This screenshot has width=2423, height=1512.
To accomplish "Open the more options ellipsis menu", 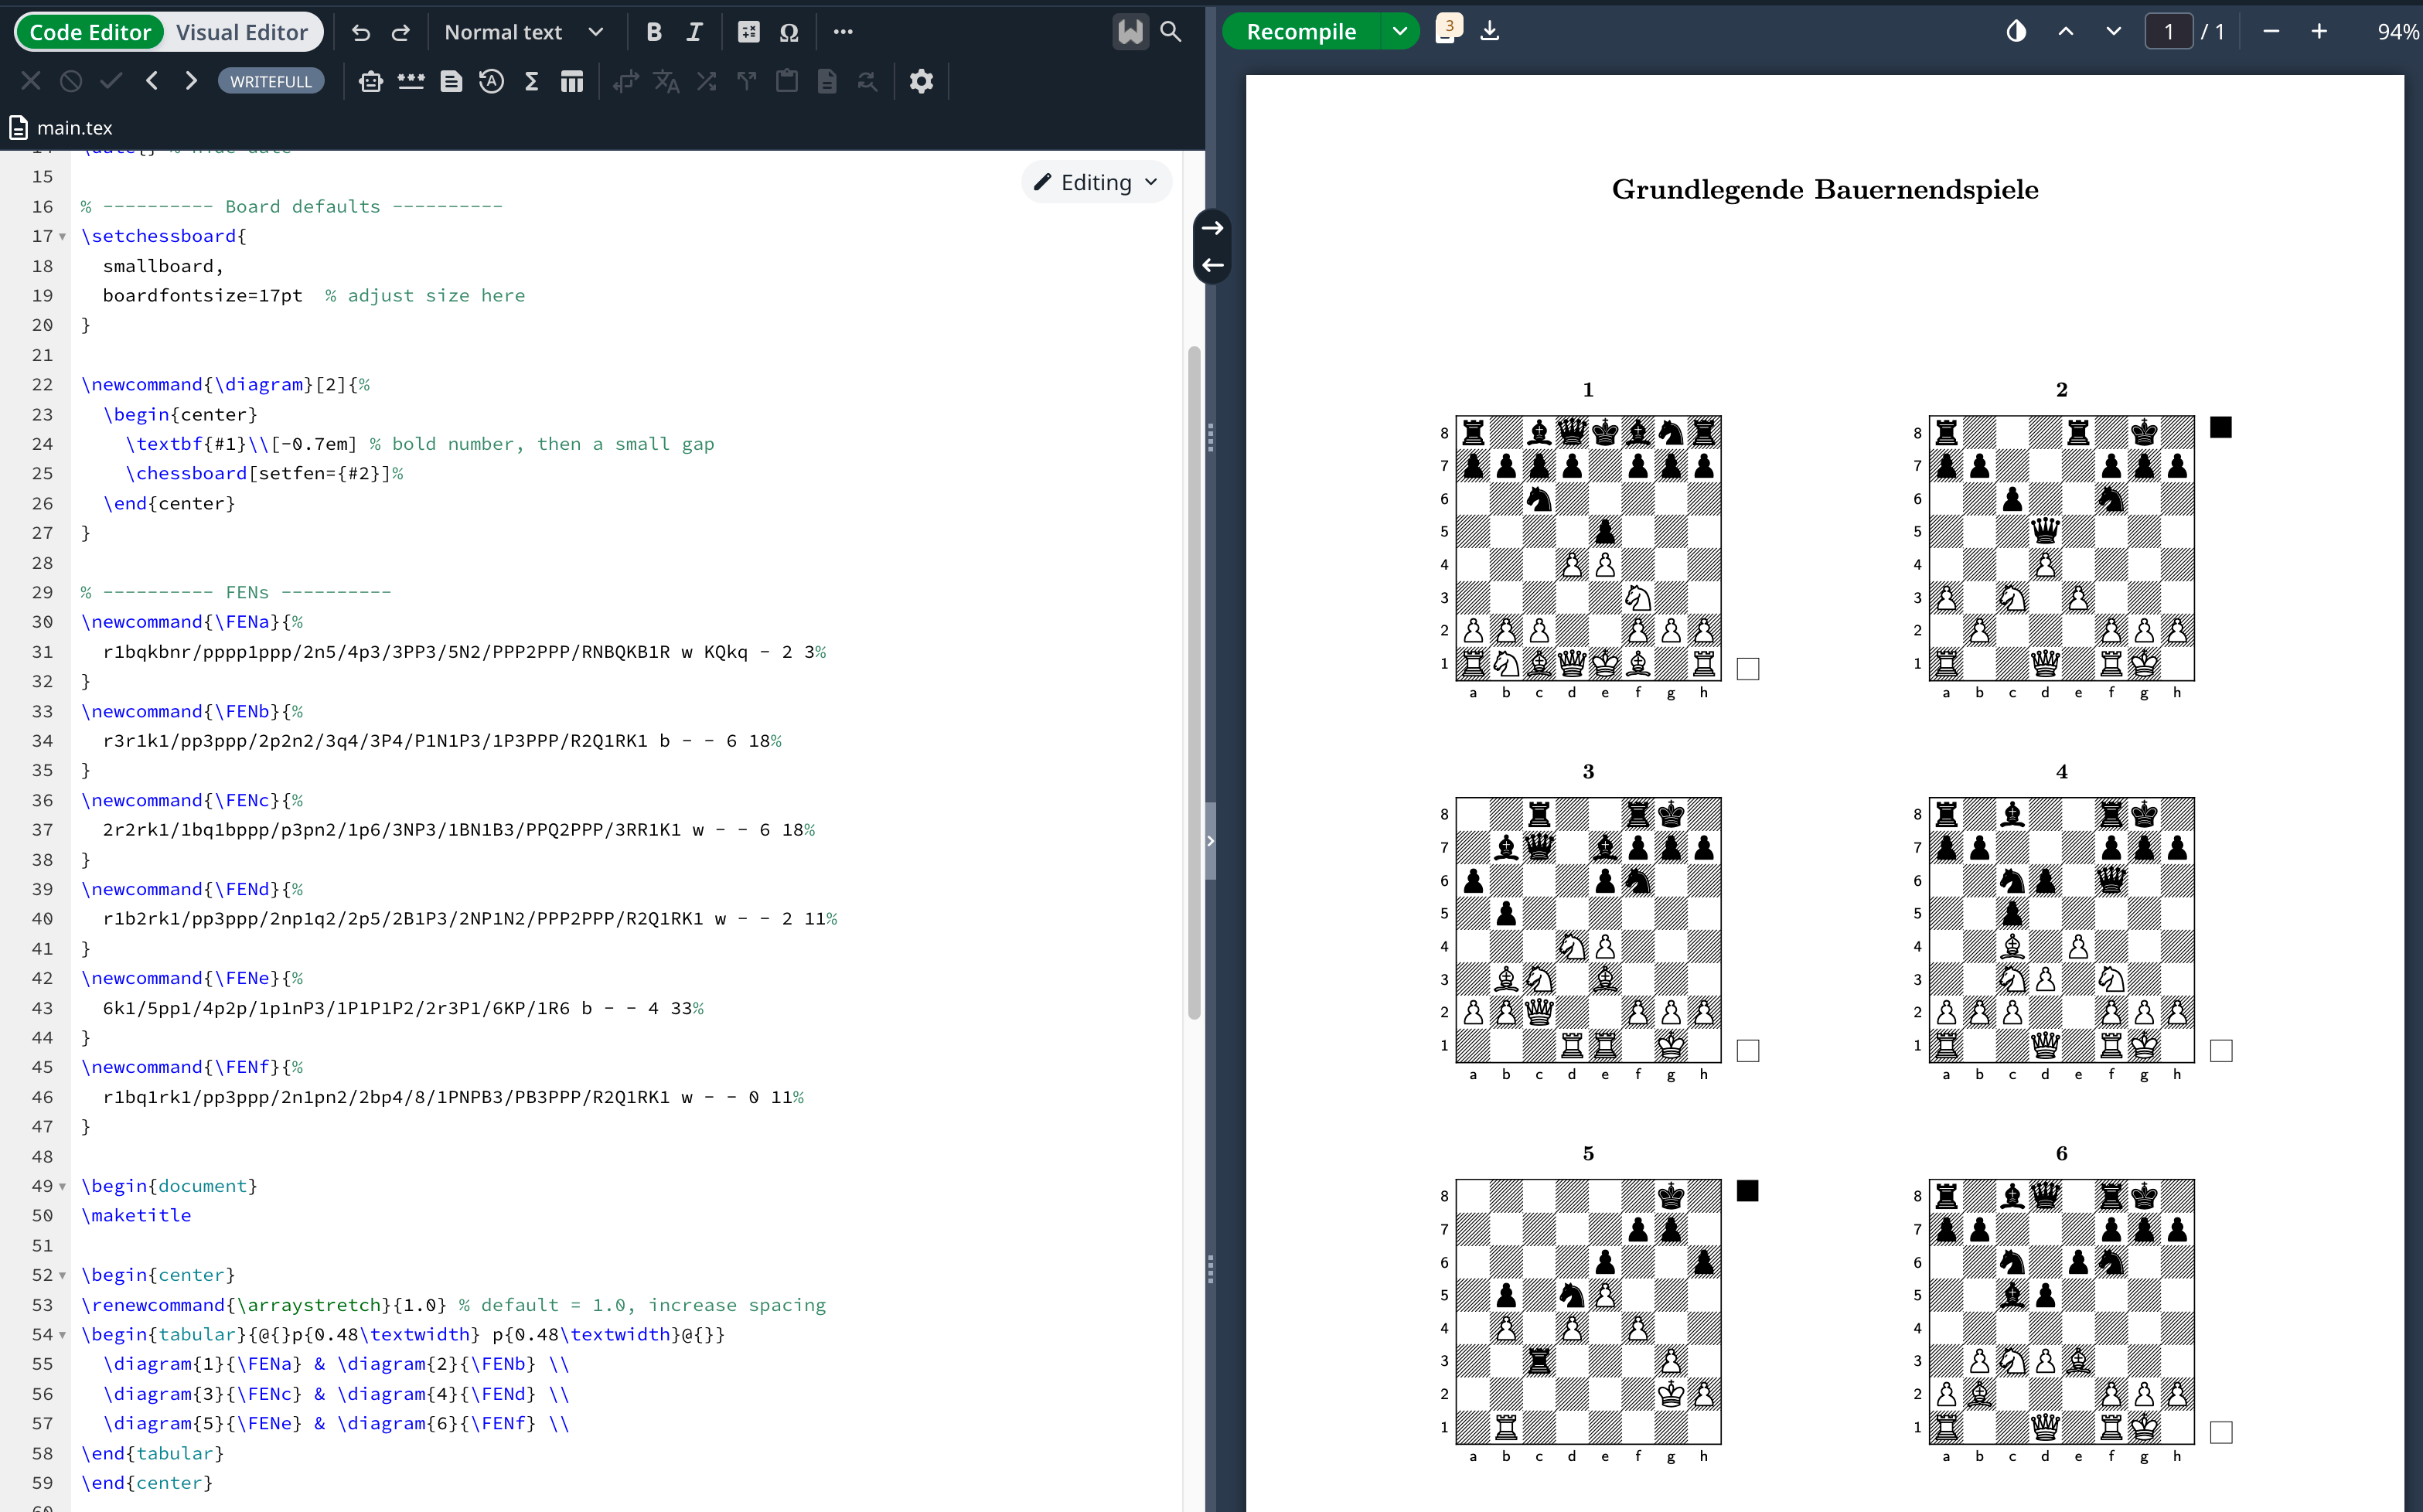I will click(843, 32).
